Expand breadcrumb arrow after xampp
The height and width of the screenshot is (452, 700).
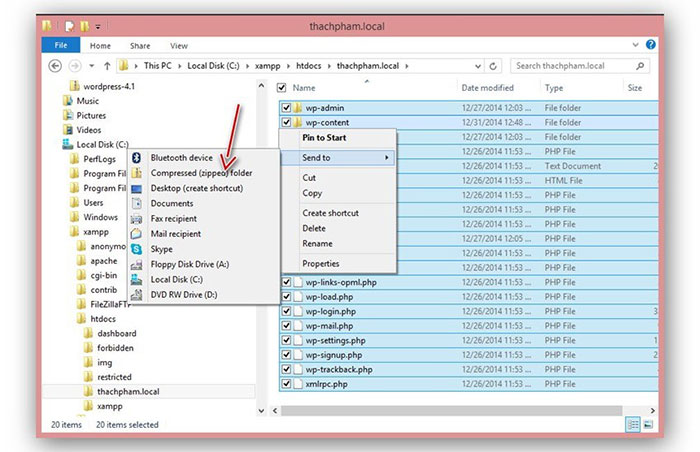pyautogui.click(x=288, y=66)
